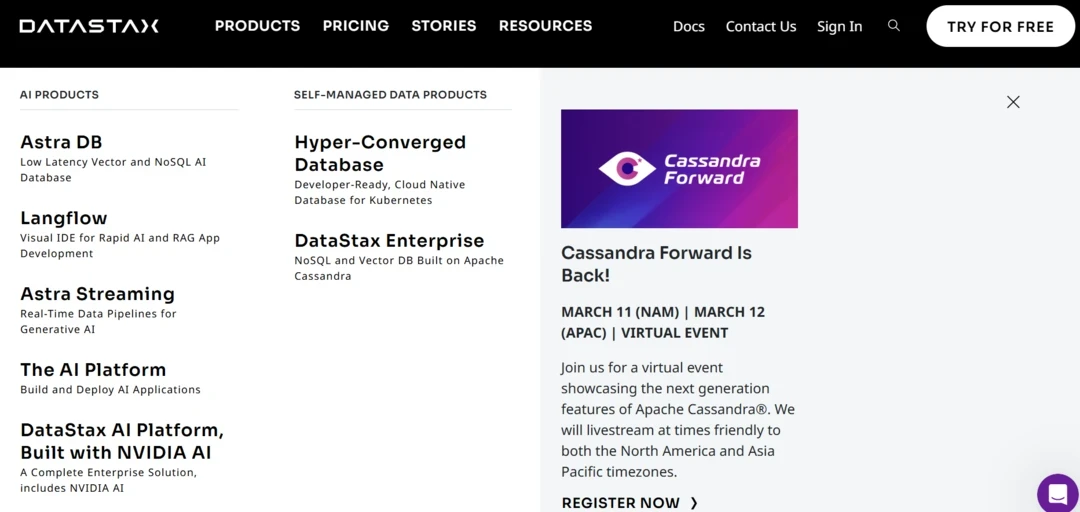Open Hyper-Converged Database product link
This screenshot has width=1080, height=512.
pyautogui.click(x=380, y=153)
